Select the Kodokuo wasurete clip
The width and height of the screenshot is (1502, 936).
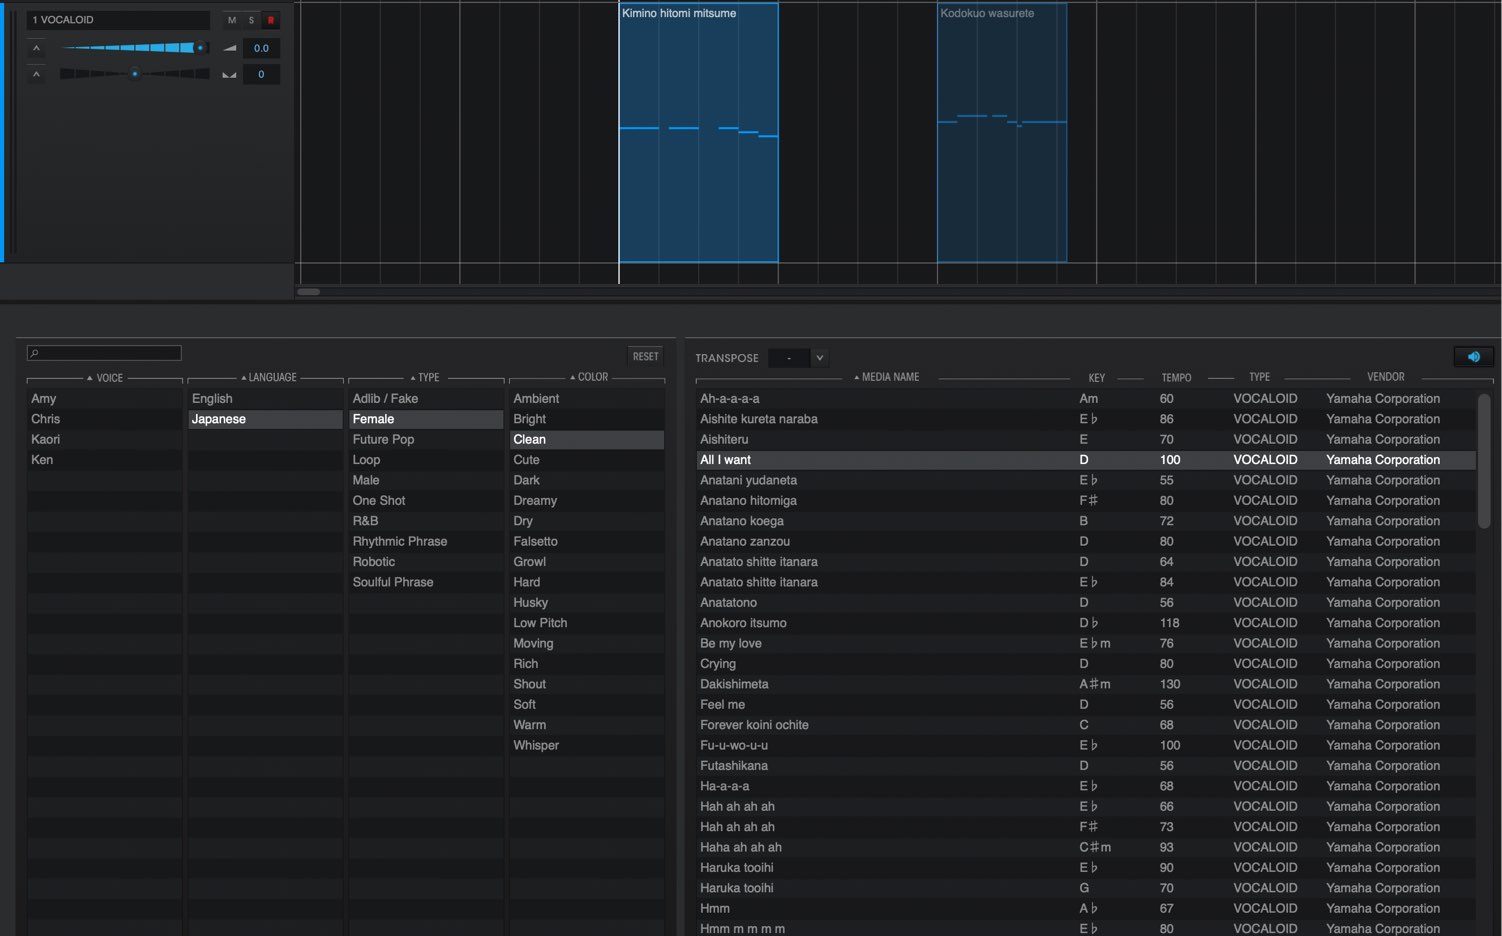tap(1002, 133)
